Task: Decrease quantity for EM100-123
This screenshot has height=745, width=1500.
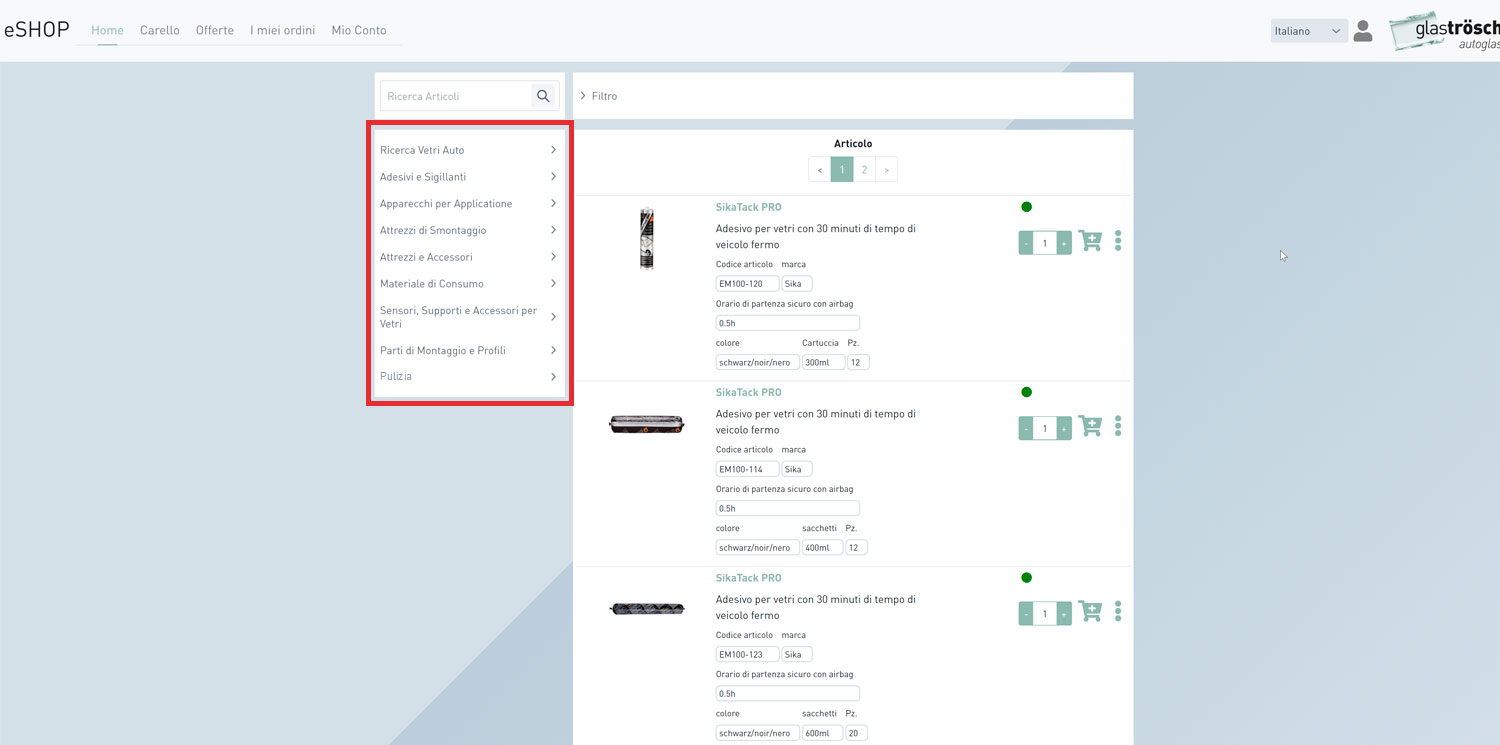Action: [x=1026, y=613]
